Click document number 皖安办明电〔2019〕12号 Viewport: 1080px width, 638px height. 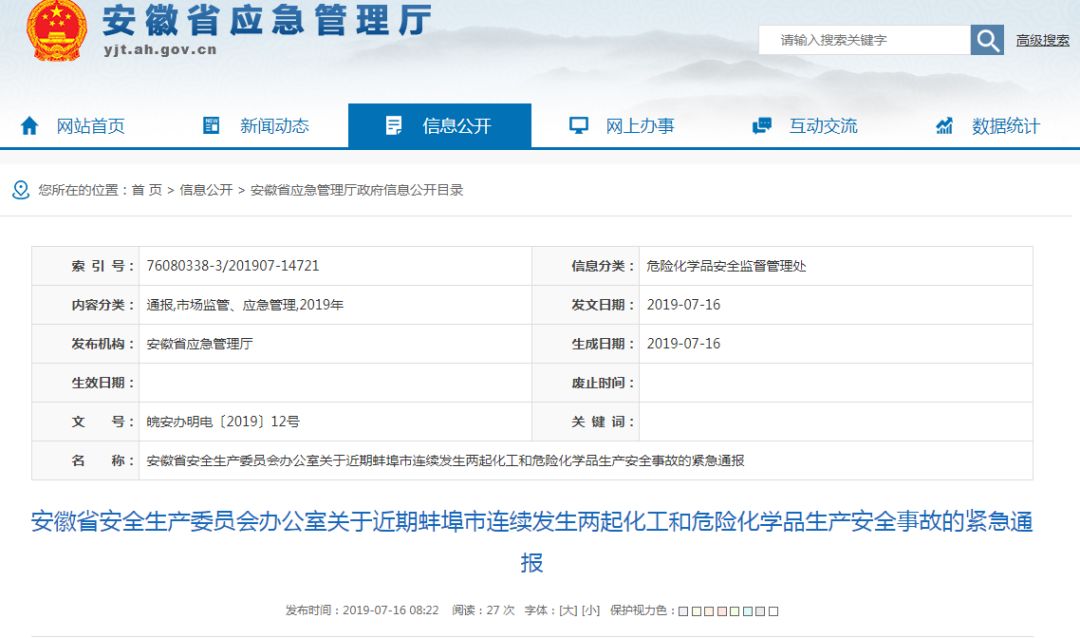pyautogui.click(x=223, y=422)
